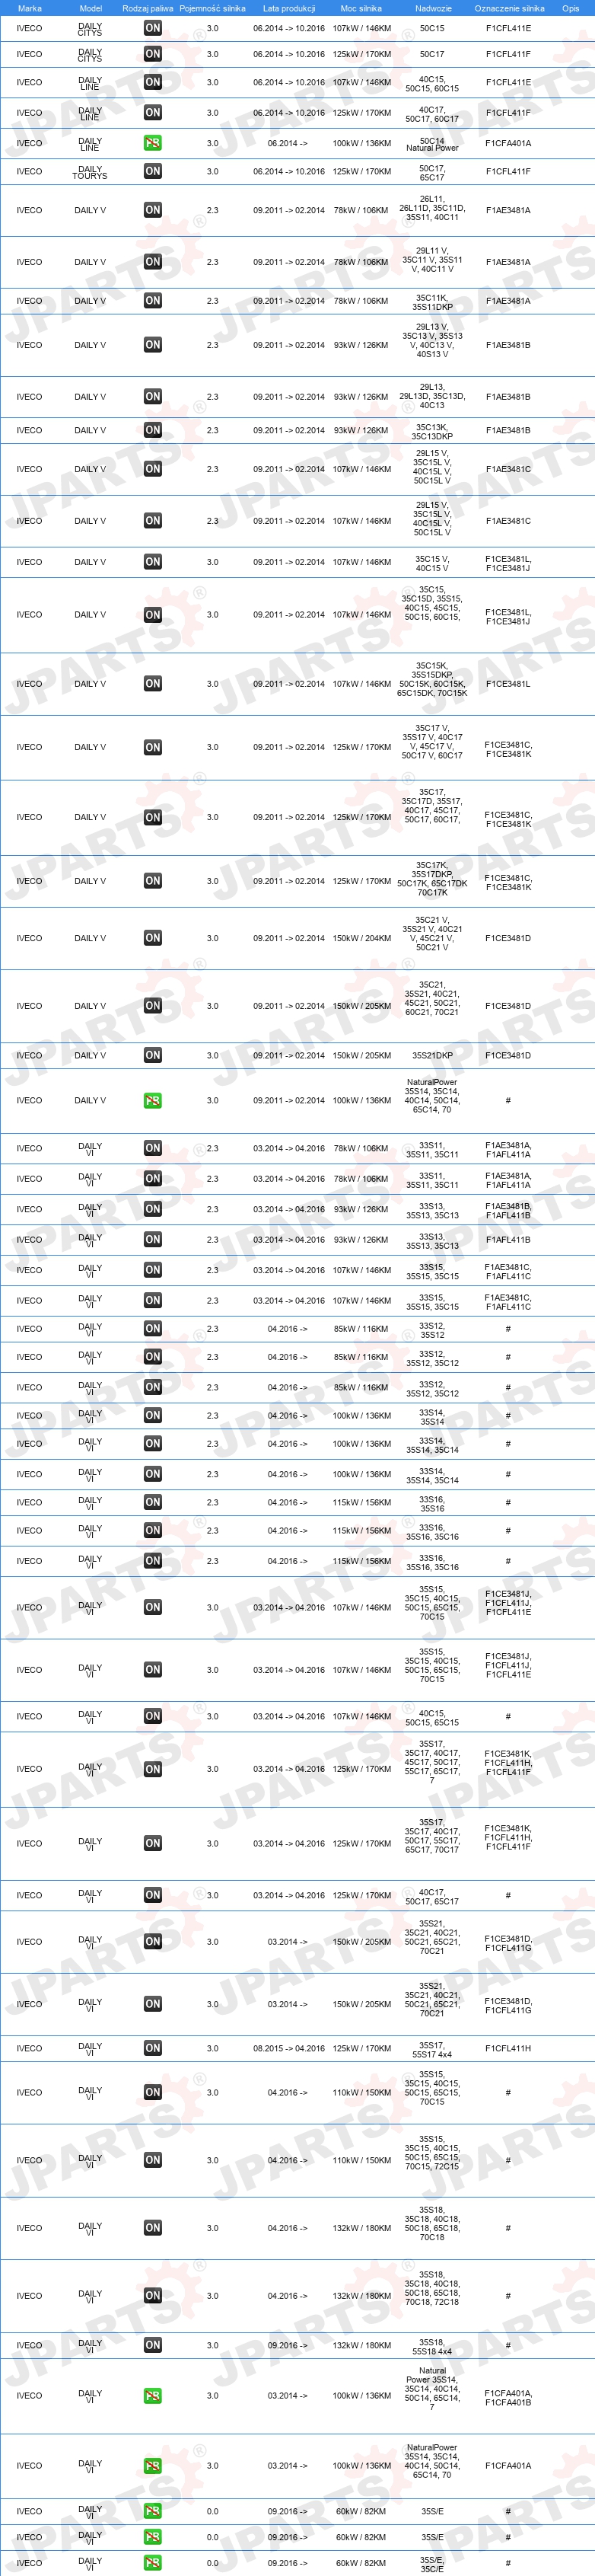
Task: Click the Model column header
Action: 90,8
